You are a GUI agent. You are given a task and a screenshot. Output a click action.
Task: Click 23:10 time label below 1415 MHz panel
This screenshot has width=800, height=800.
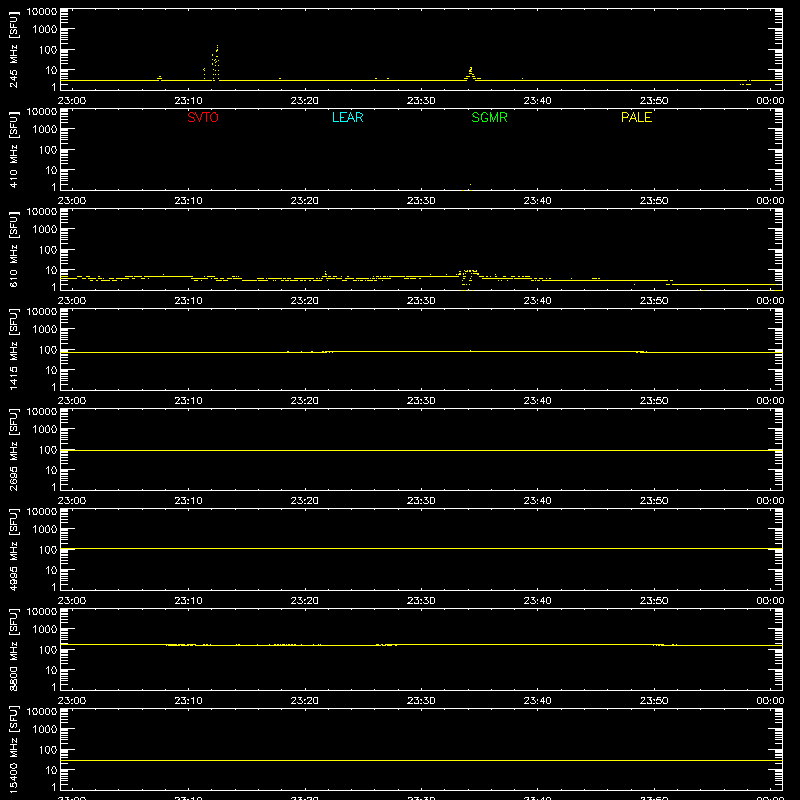tap(188, 401)
